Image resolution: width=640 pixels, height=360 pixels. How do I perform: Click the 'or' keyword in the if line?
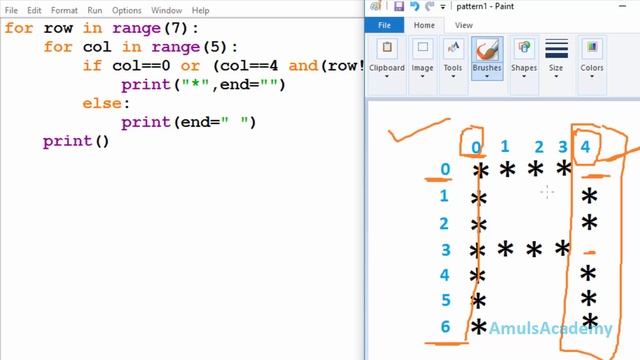(x=190, y=66)
